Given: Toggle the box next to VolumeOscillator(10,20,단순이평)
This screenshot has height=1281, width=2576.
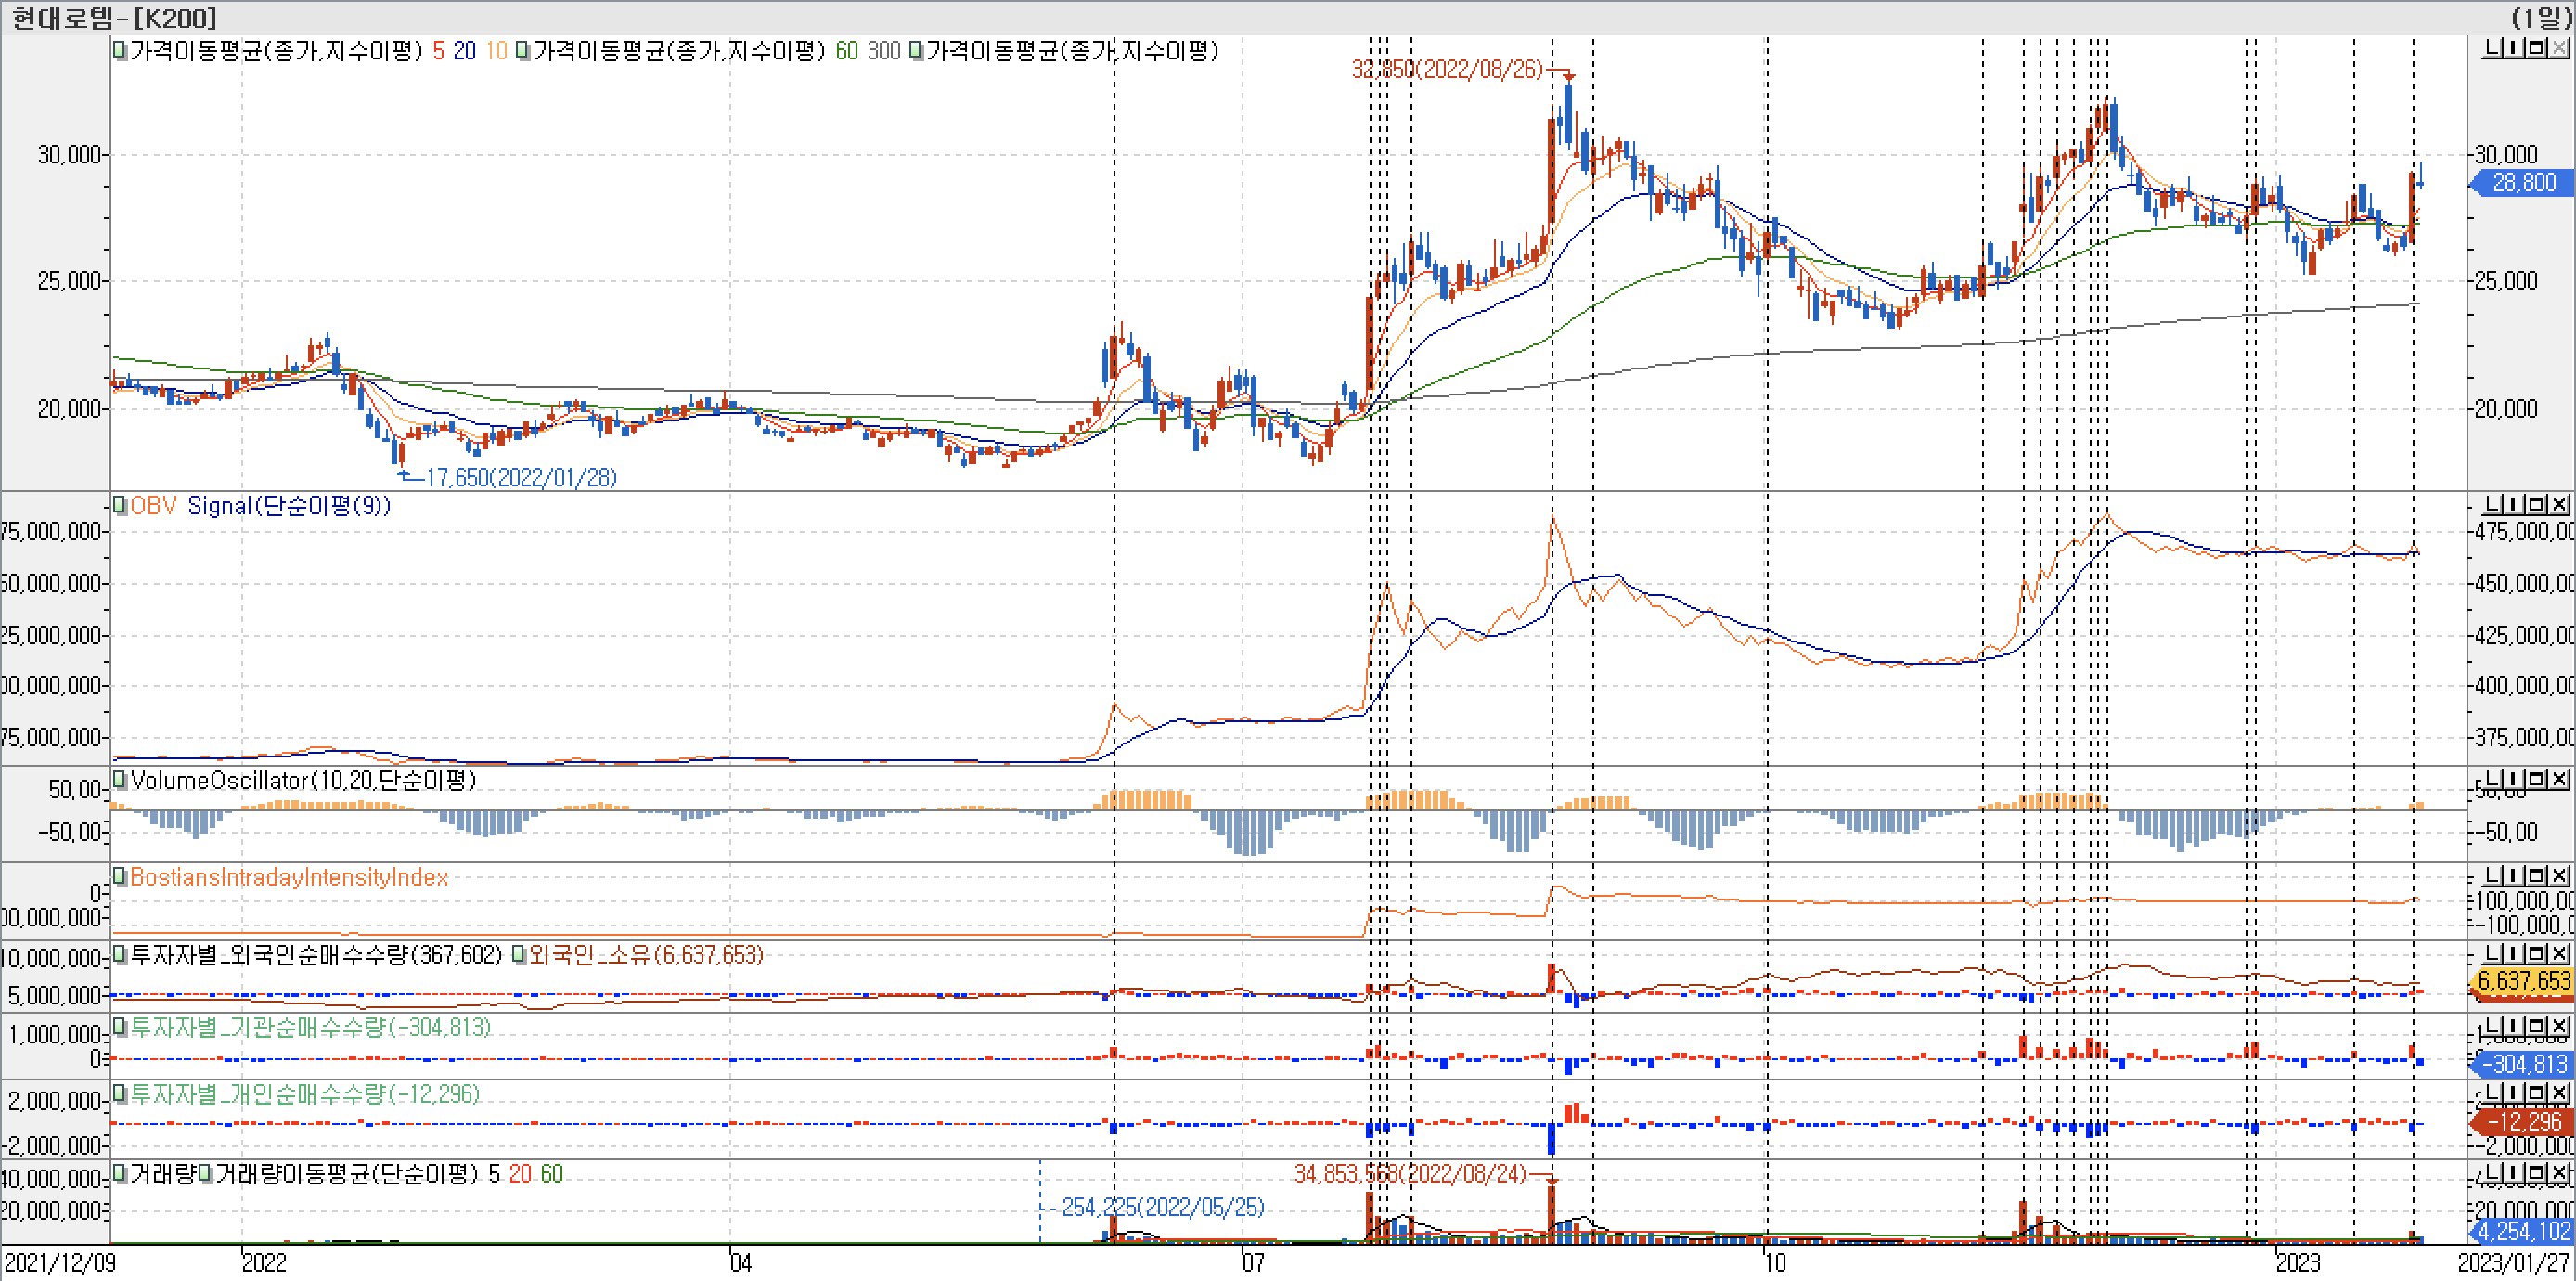Looking at the screenshot, I should (119, 779).
